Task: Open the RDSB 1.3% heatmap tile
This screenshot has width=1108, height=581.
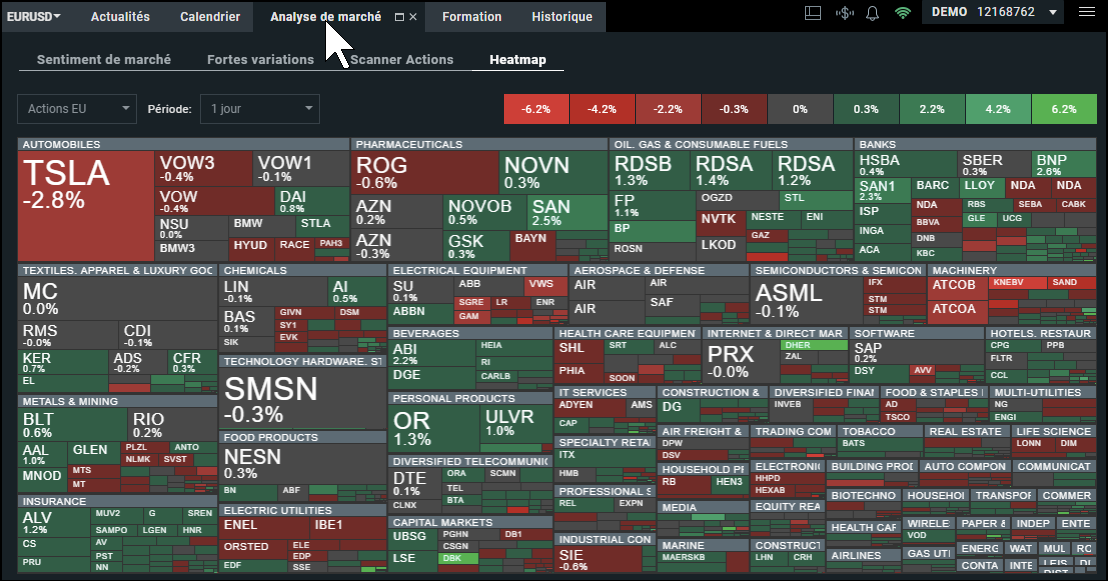Action: 649,170
